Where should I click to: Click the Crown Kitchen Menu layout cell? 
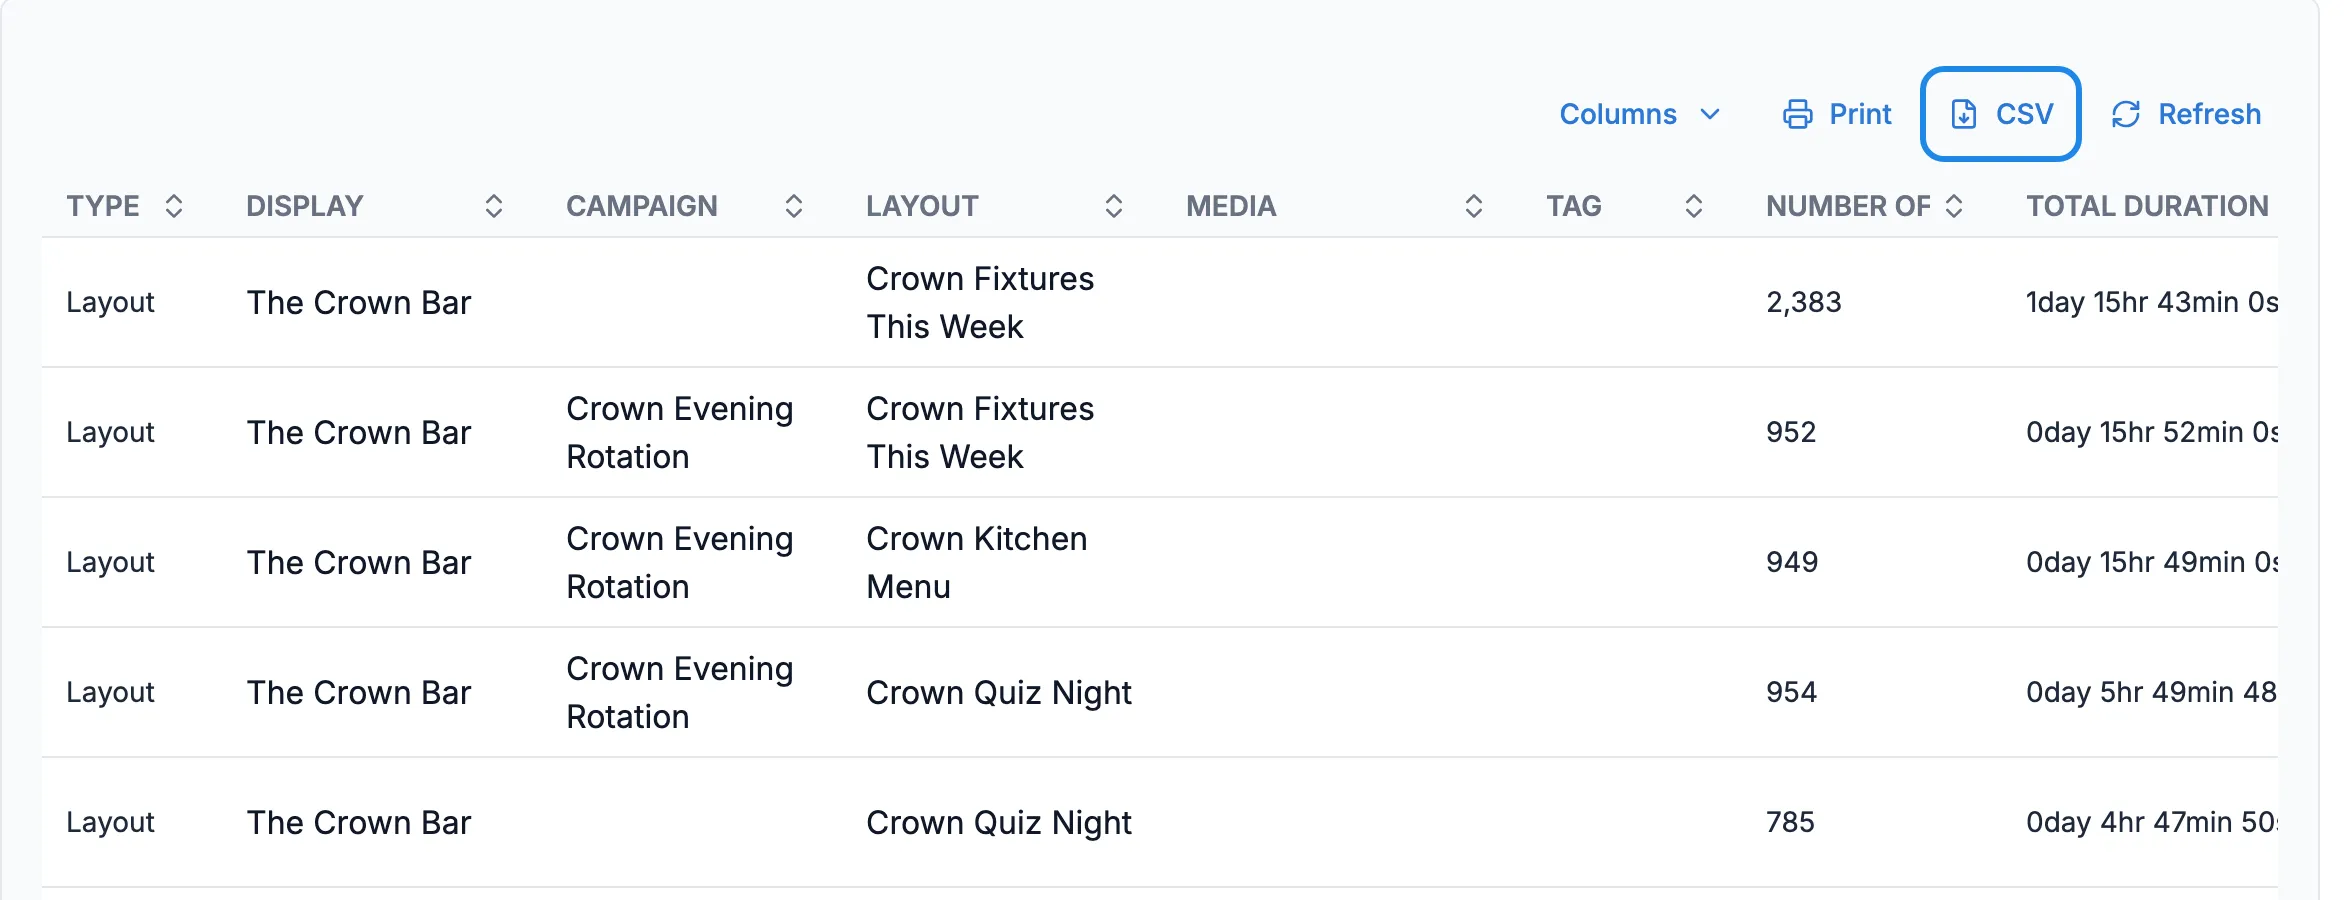click(x=976, y=562)
